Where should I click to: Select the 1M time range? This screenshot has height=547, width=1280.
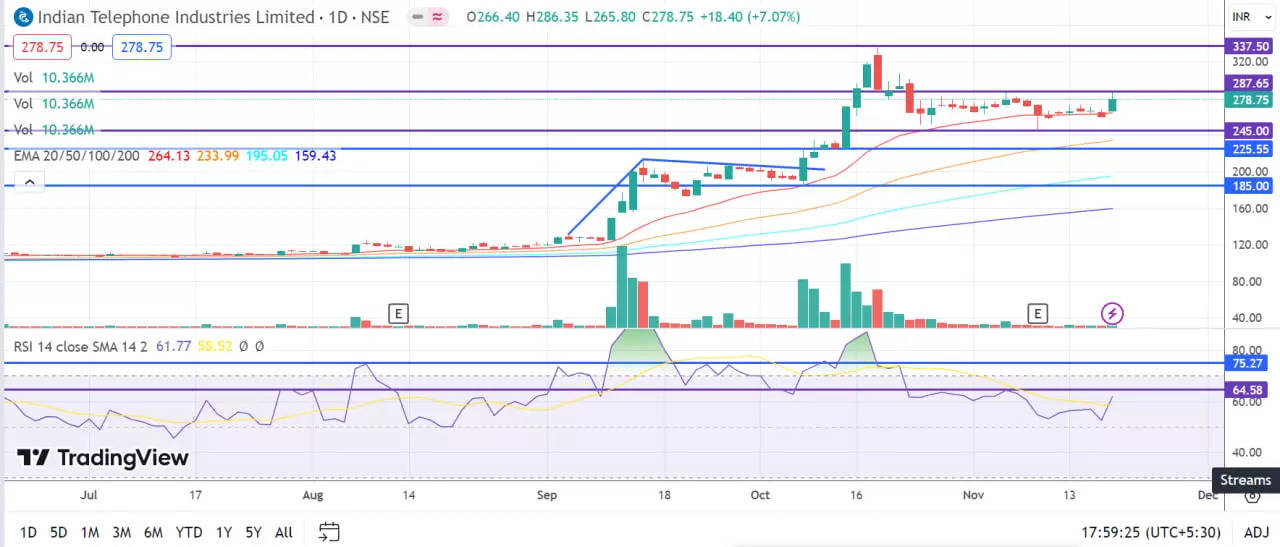[x=90, y=532]
